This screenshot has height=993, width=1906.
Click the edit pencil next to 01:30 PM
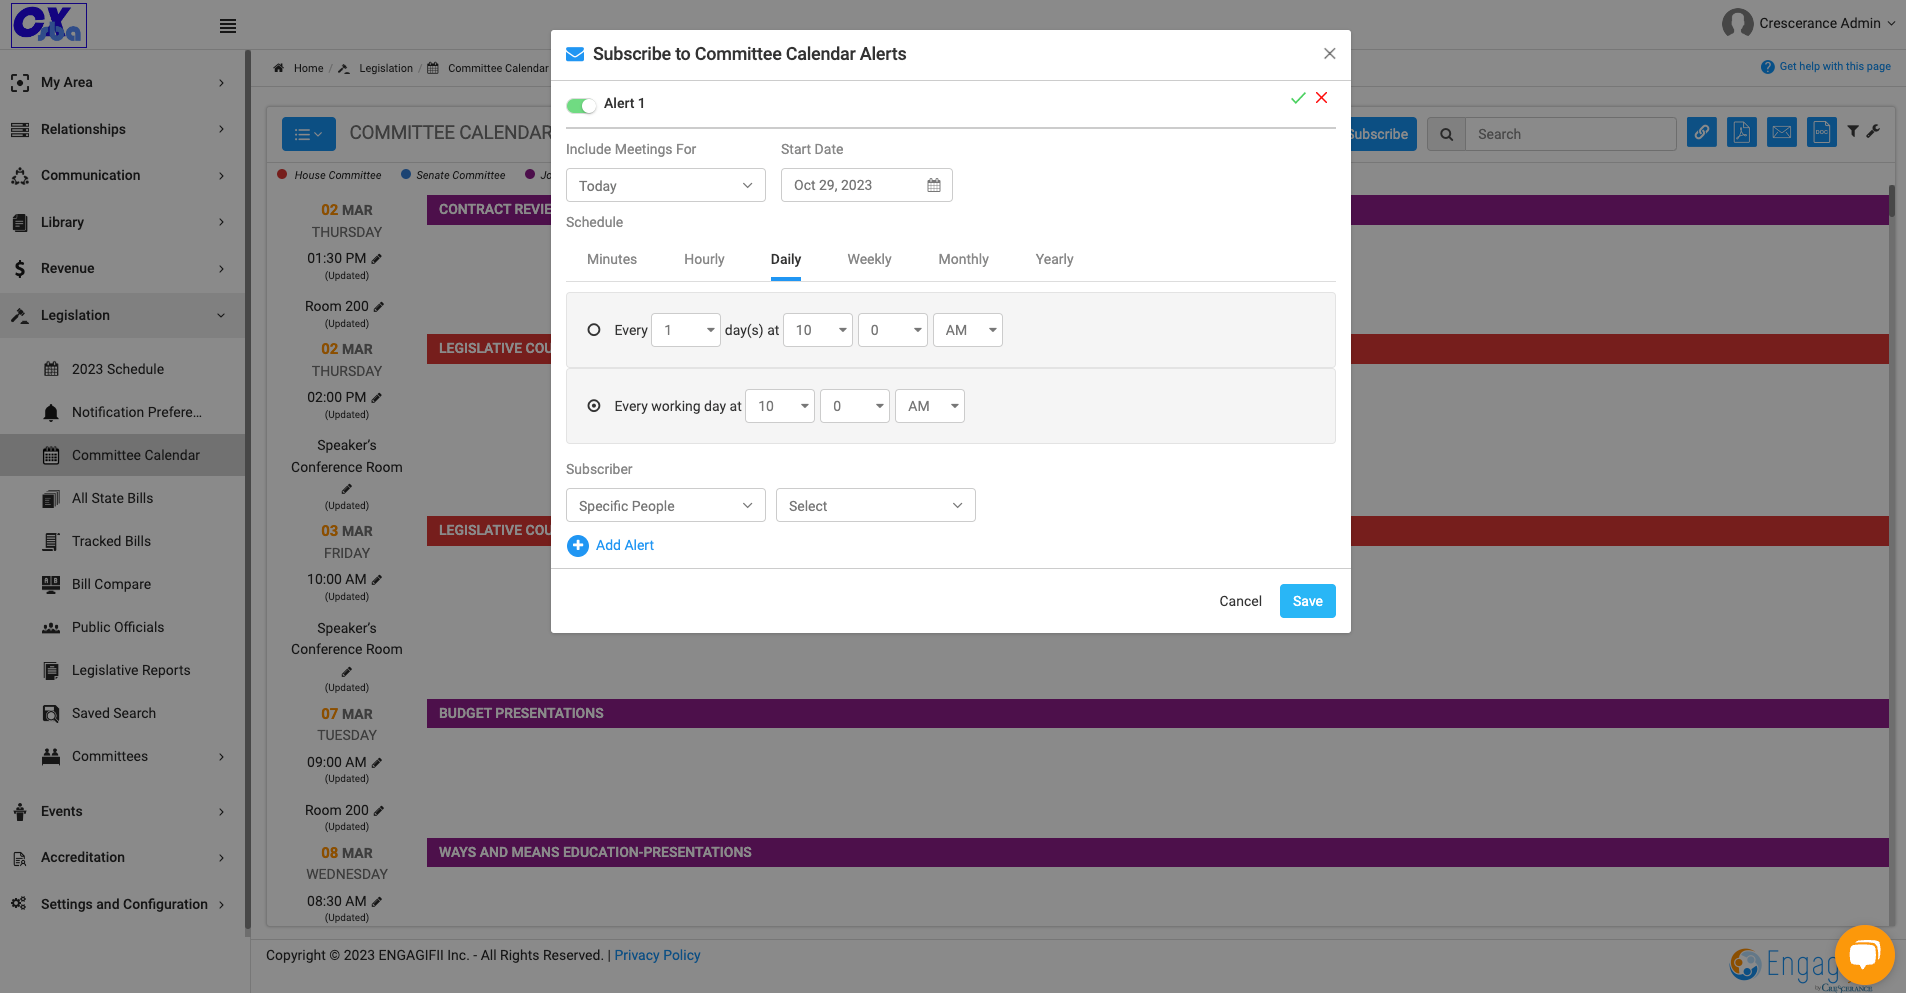377,259
